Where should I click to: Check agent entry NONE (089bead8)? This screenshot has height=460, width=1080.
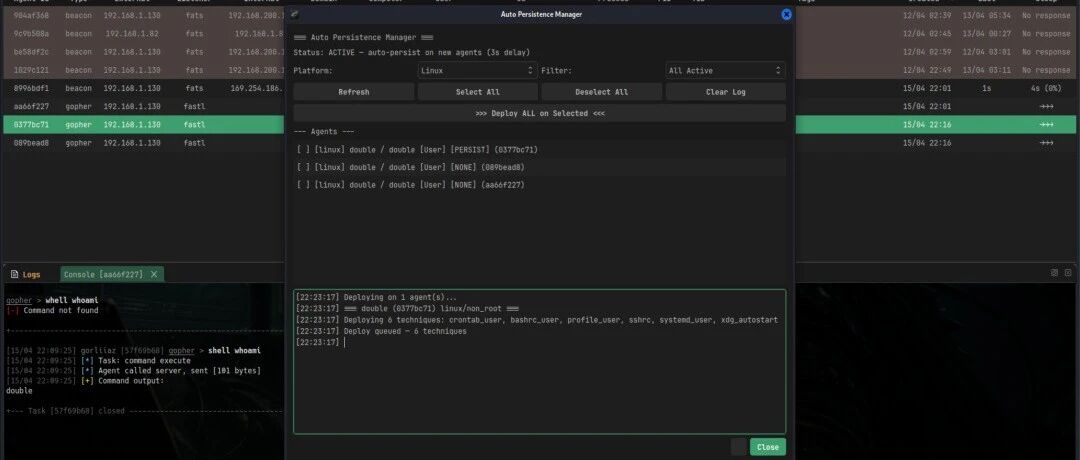click(x=539, y=167)
